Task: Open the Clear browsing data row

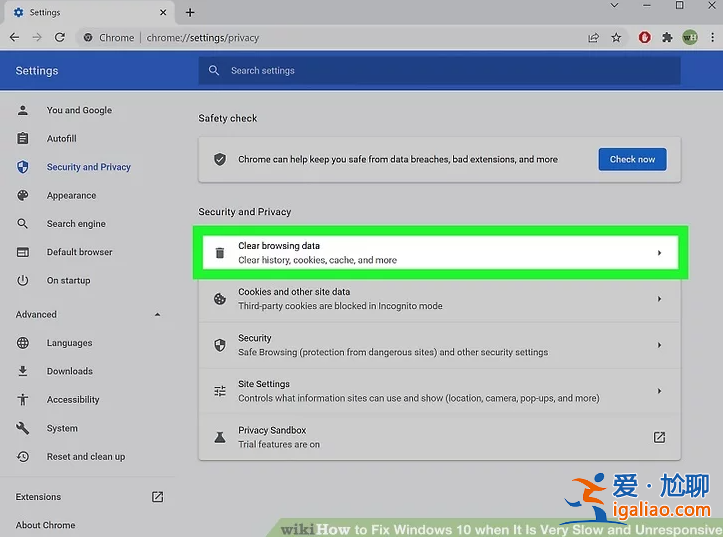Action: 440,253
